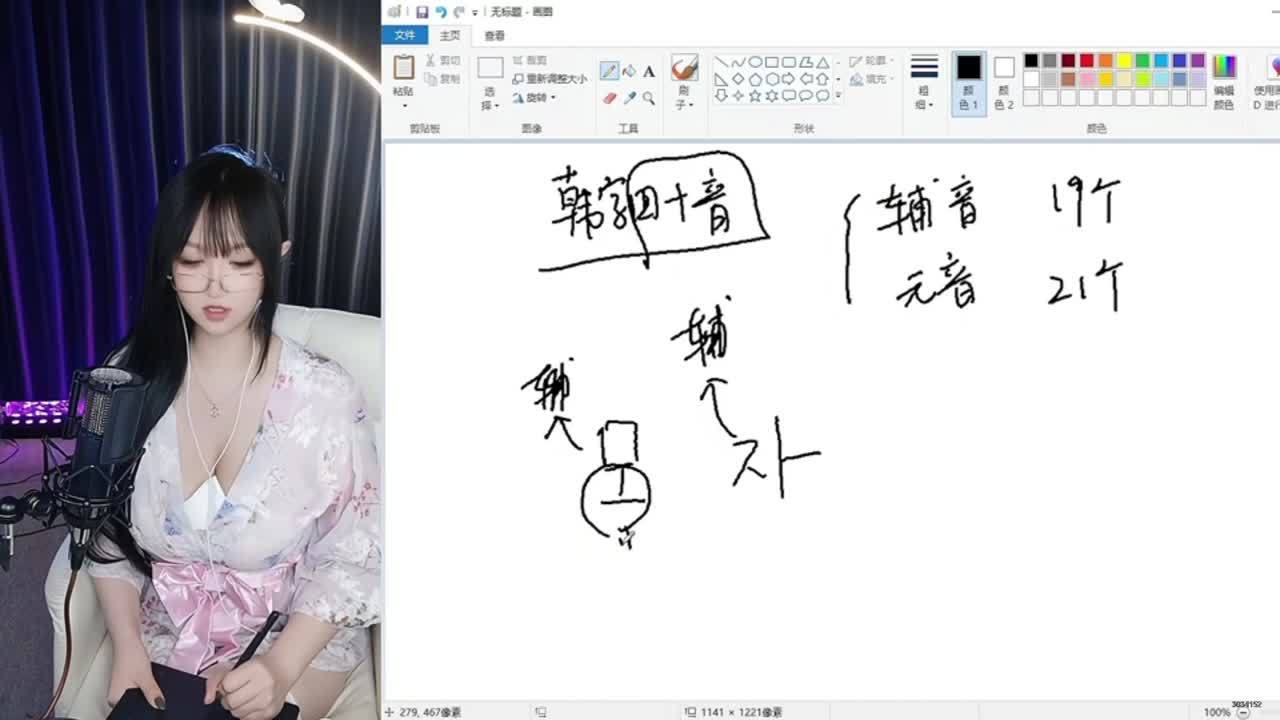
Task: Expand the shapes gallery more arrow
Action: [838, 96]
